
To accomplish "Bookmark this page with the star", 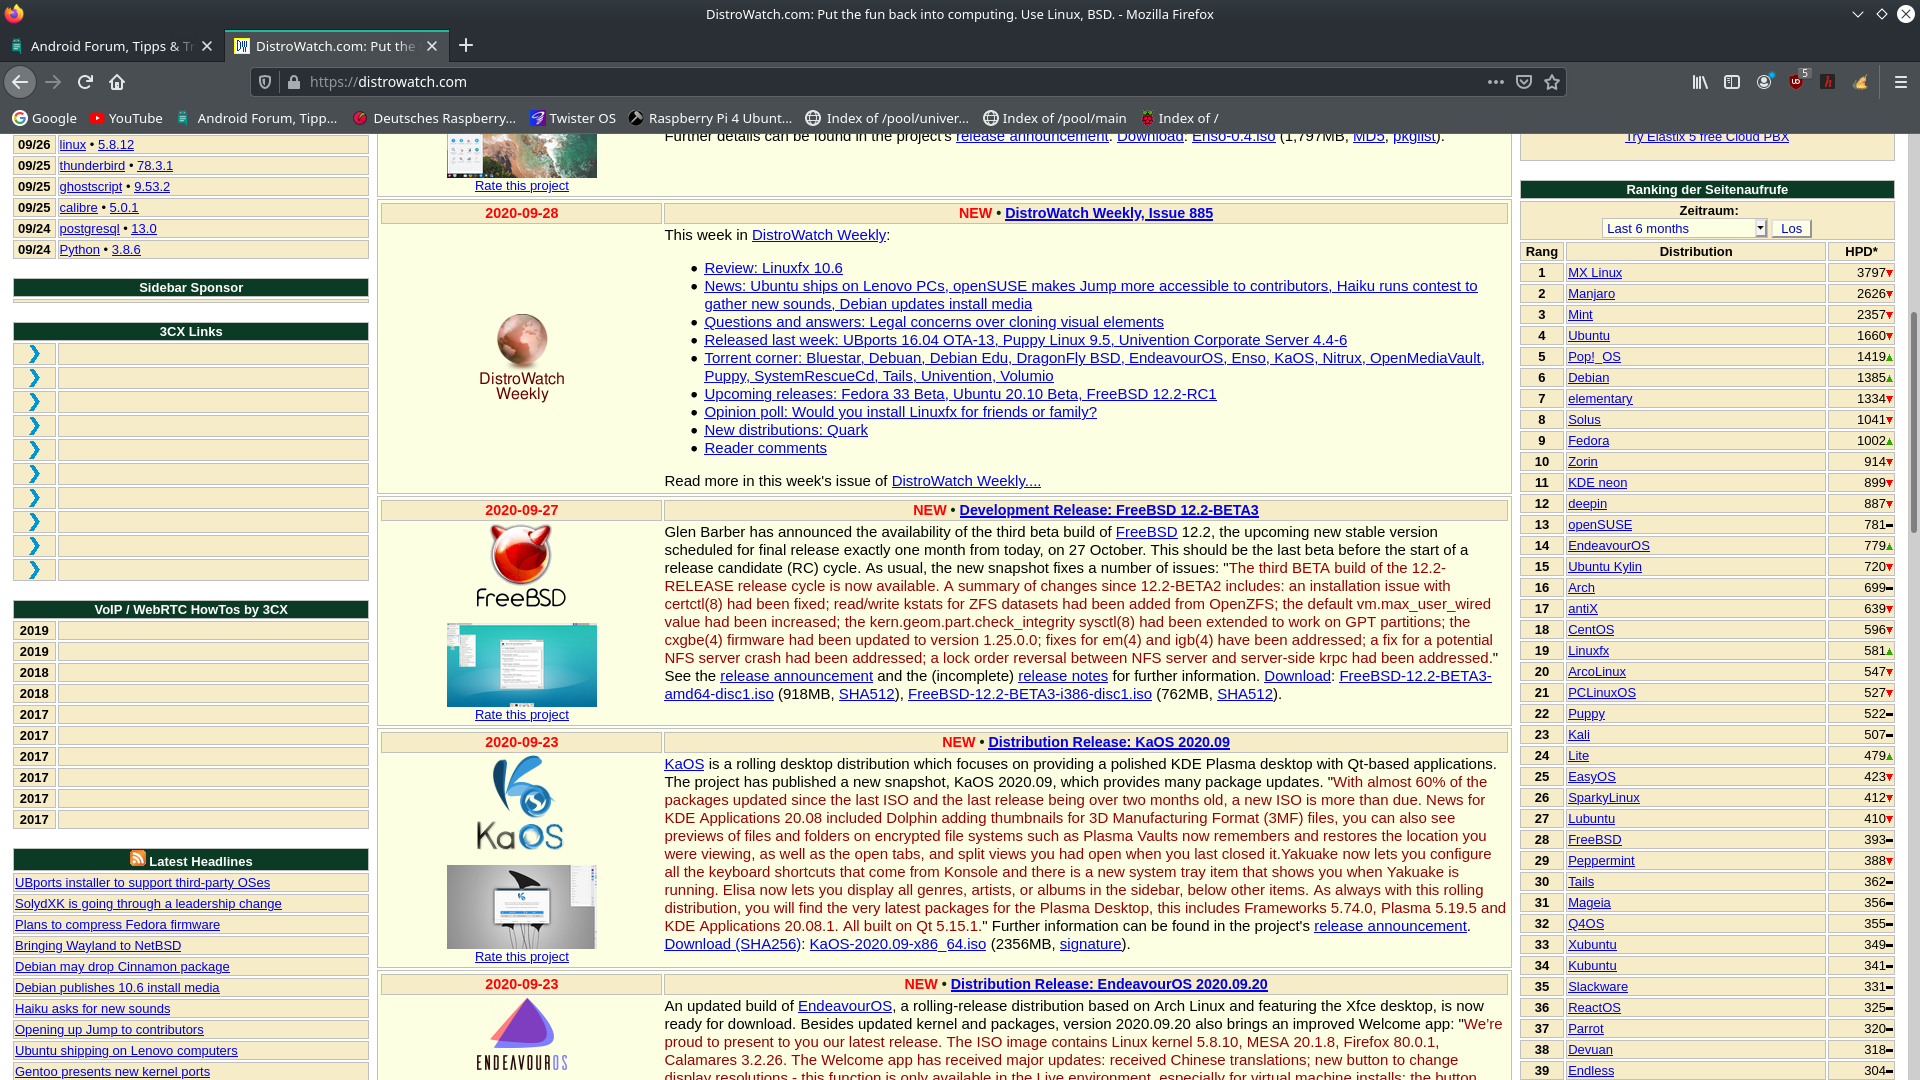I will click(x=1552, y=82).
